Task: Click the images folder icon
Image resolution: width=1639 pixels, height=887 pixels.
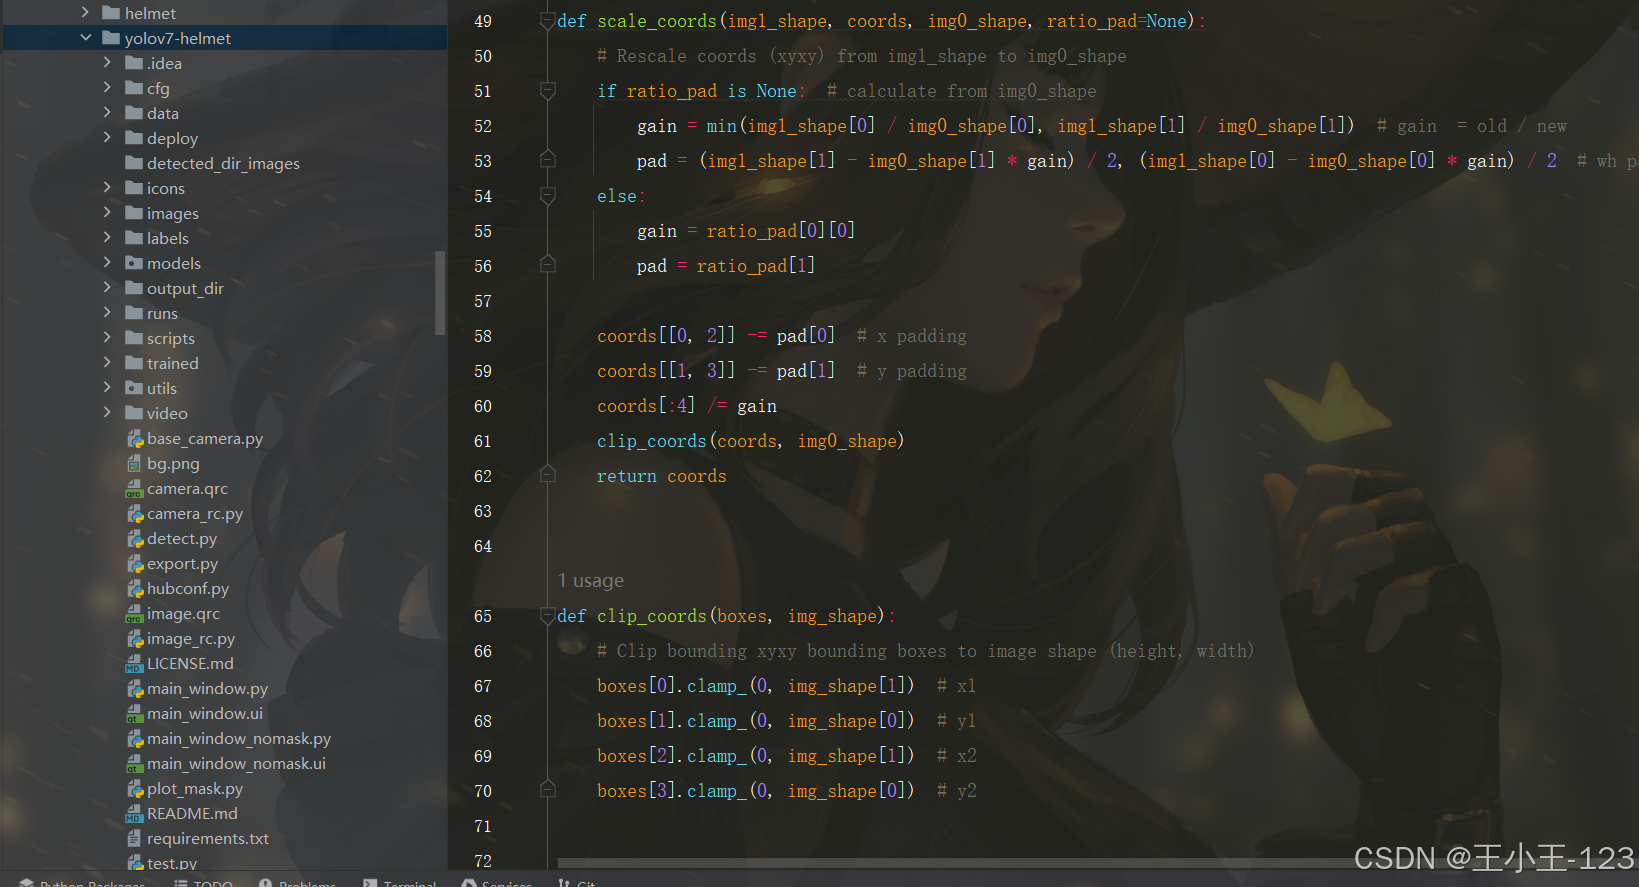Action: click(134, 213)
